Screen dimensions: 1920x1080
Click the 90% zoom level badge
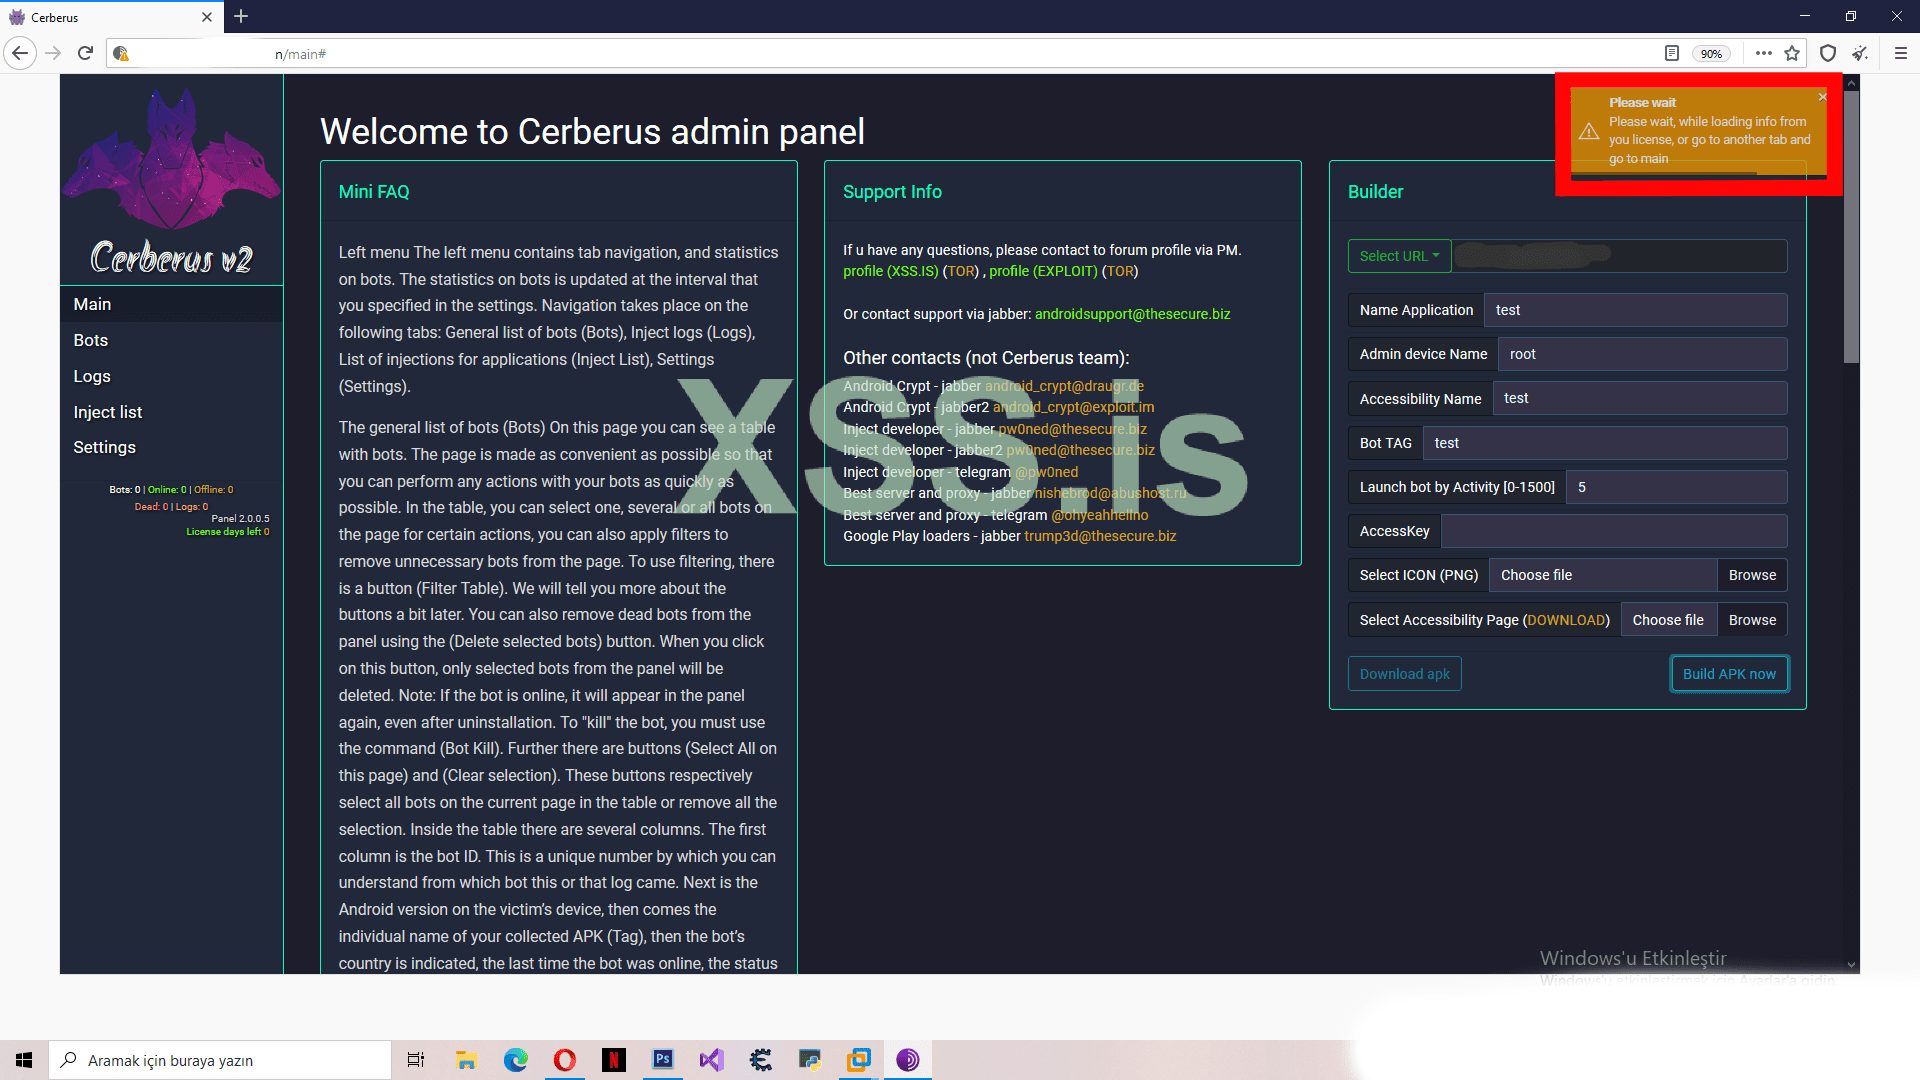point(1711,54)
